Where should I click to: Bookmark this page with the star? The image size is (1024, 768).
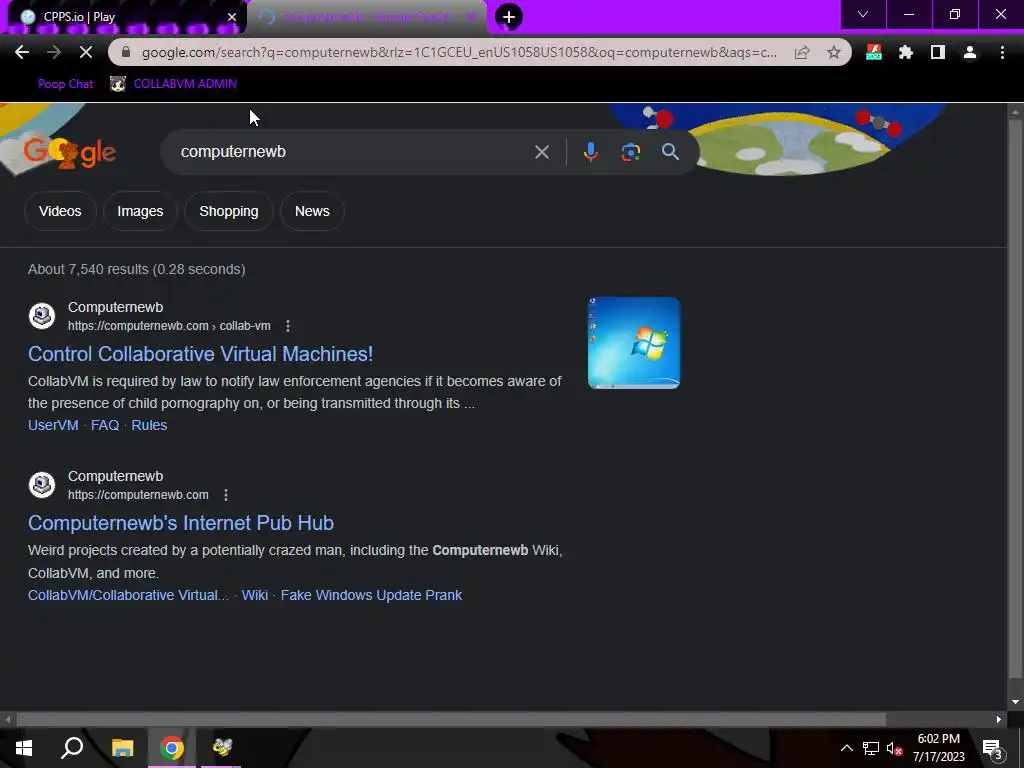(833, 52)
